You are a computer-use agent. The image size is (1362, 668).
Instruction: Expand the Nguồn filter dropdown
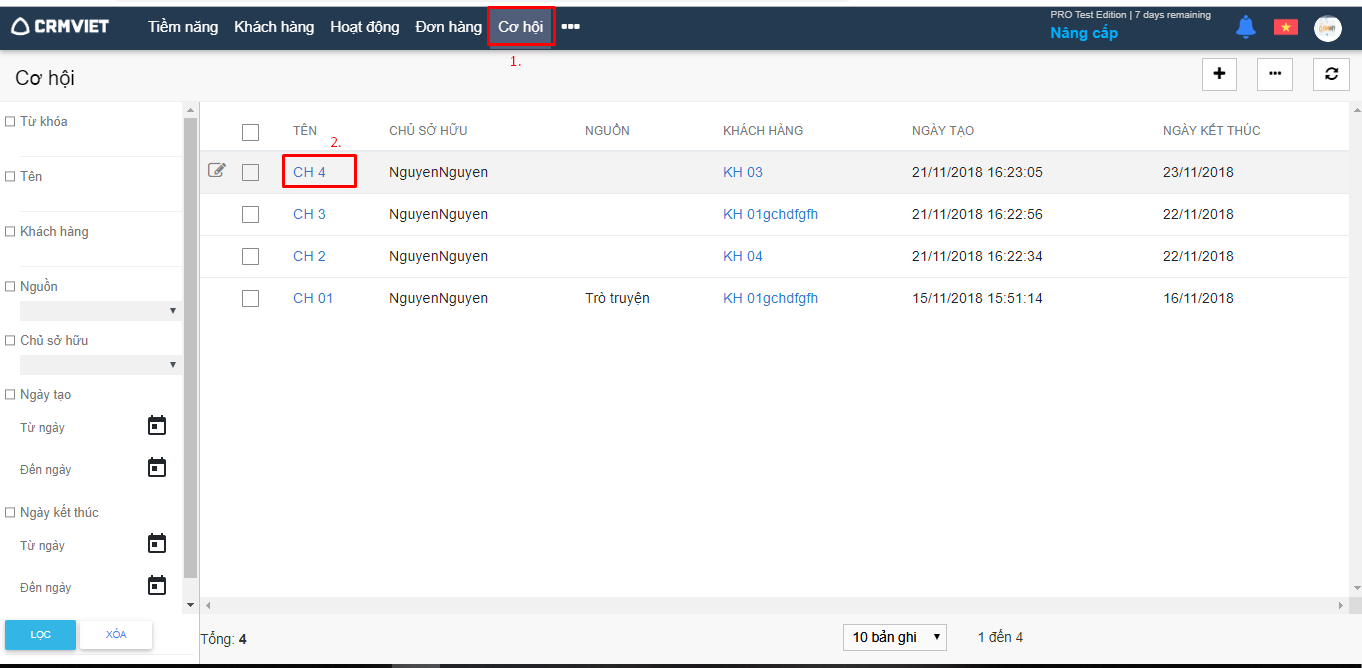[x=100, y=311]
